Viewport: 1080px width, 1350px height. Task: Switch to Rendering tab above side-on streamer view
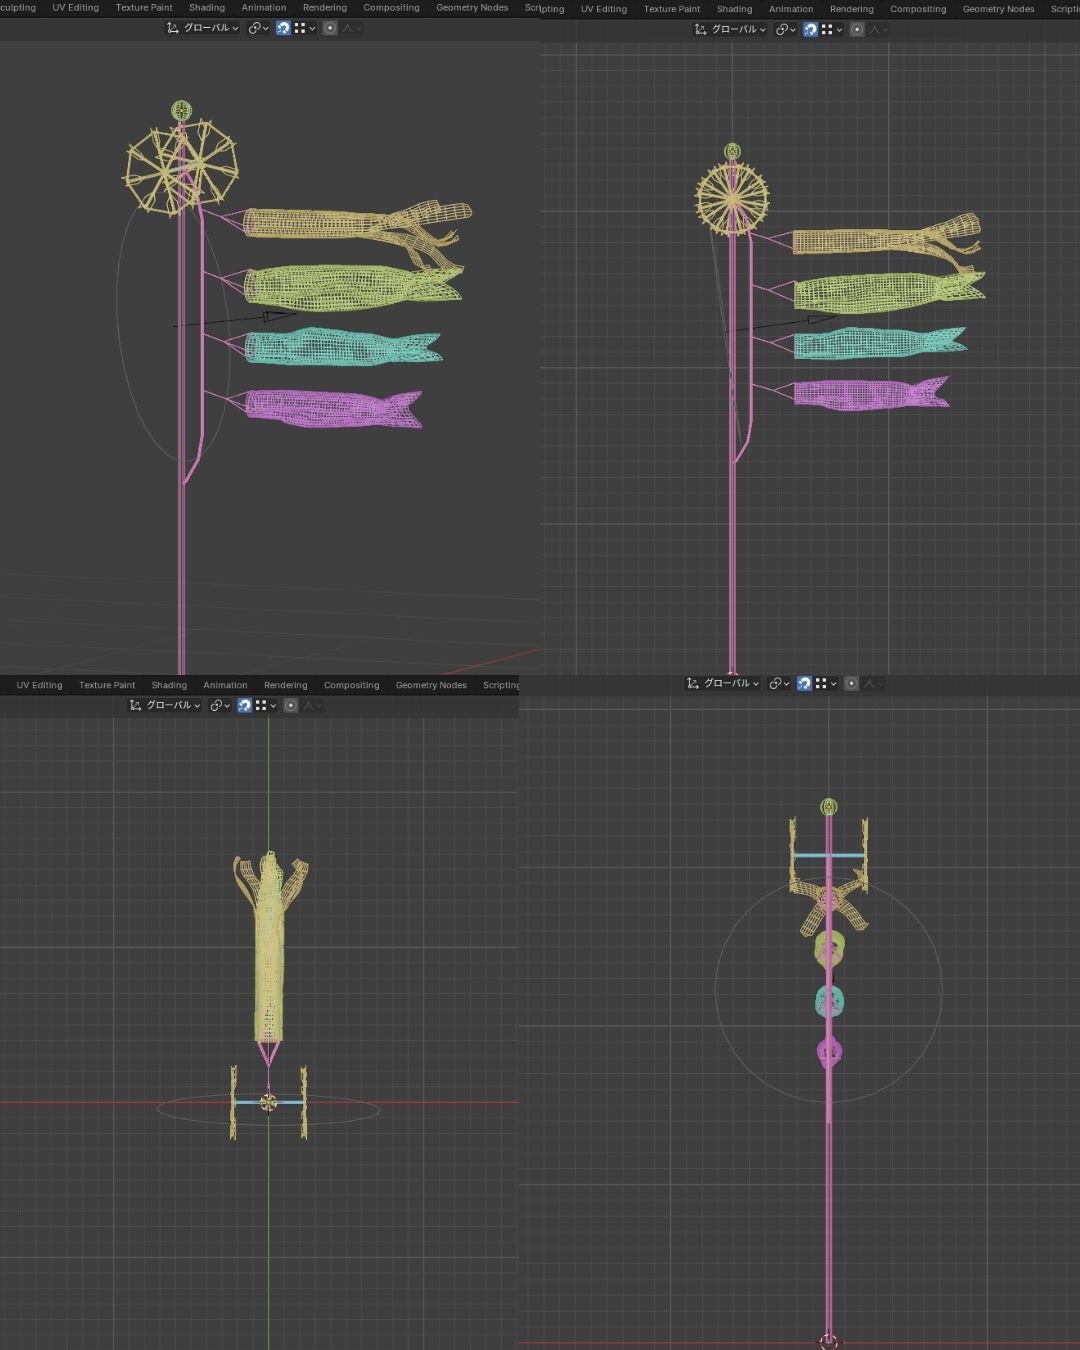click(x=852, y=9)
